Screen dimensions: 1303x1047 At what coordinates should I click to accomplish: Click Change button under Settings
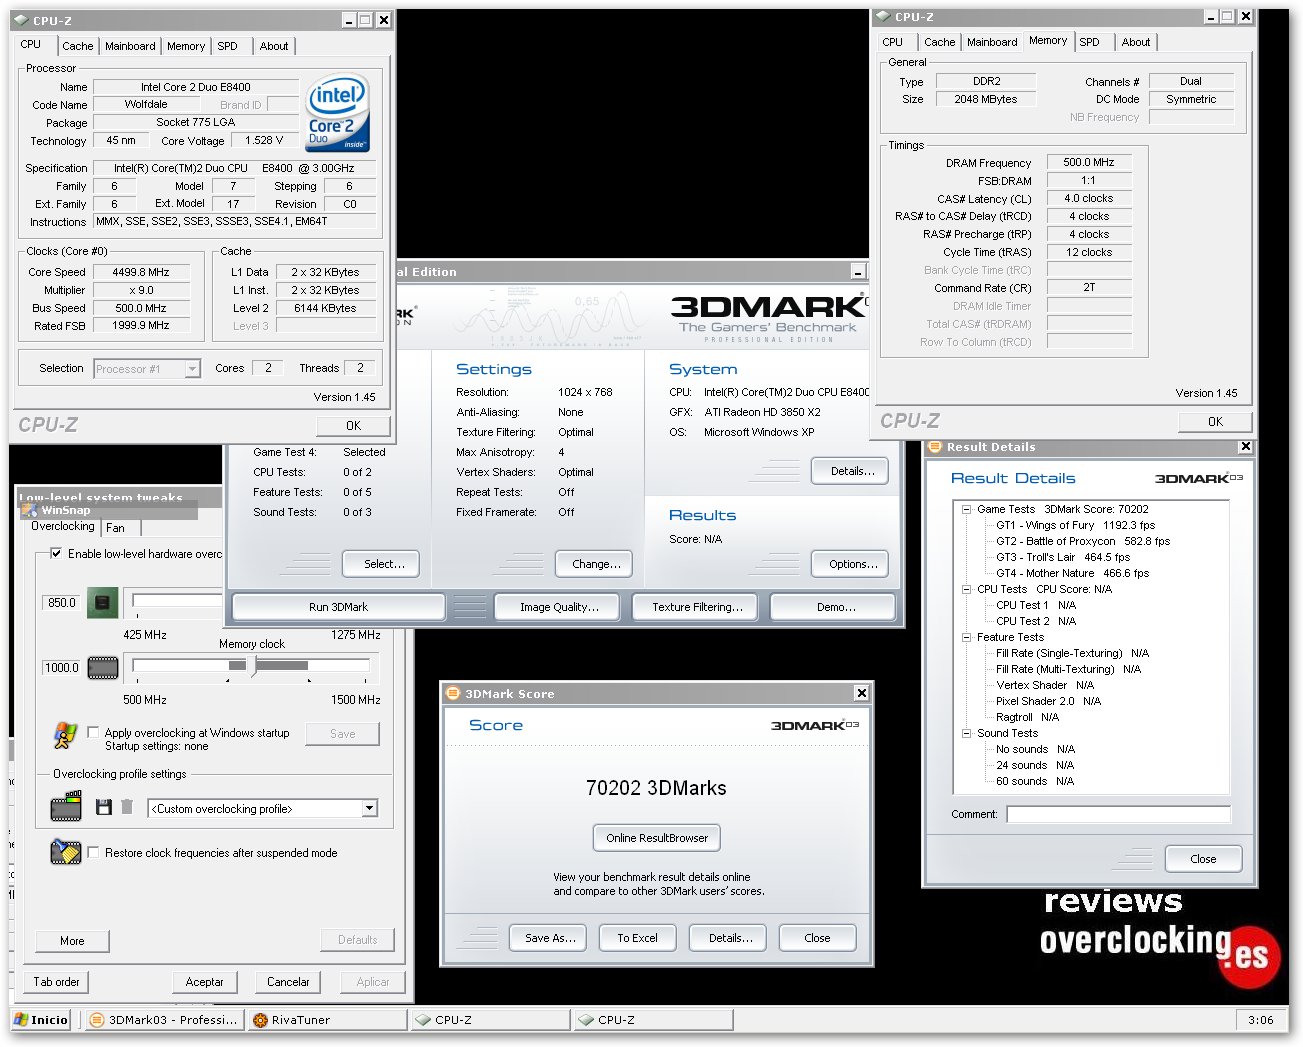[595, 564]
